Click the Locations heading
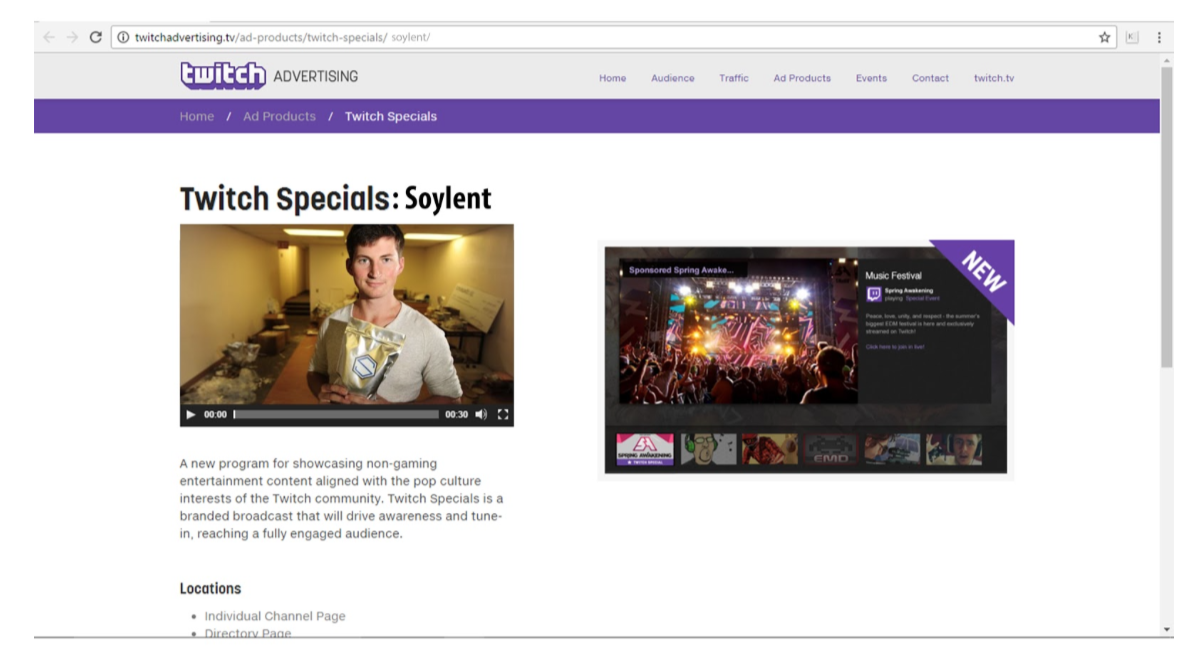Viewport: 1200px width, 666px height. point(210,588)
